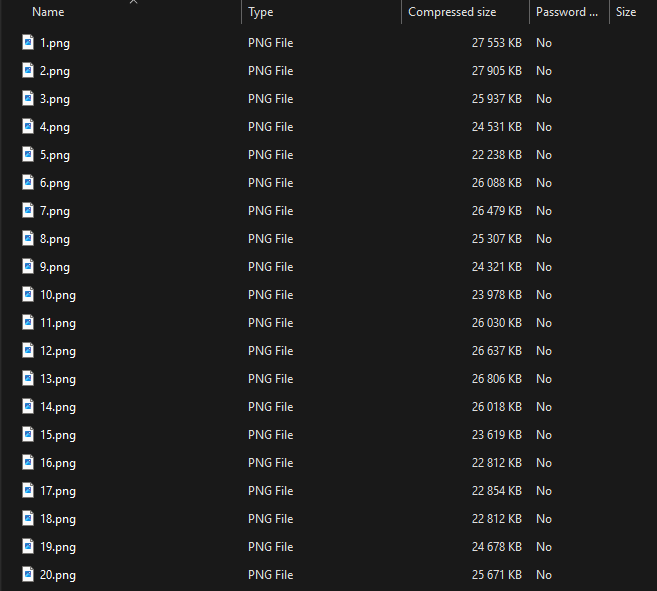Select the 1.png file icon
Screen dimensions: 657x591
tap(28, 42)
